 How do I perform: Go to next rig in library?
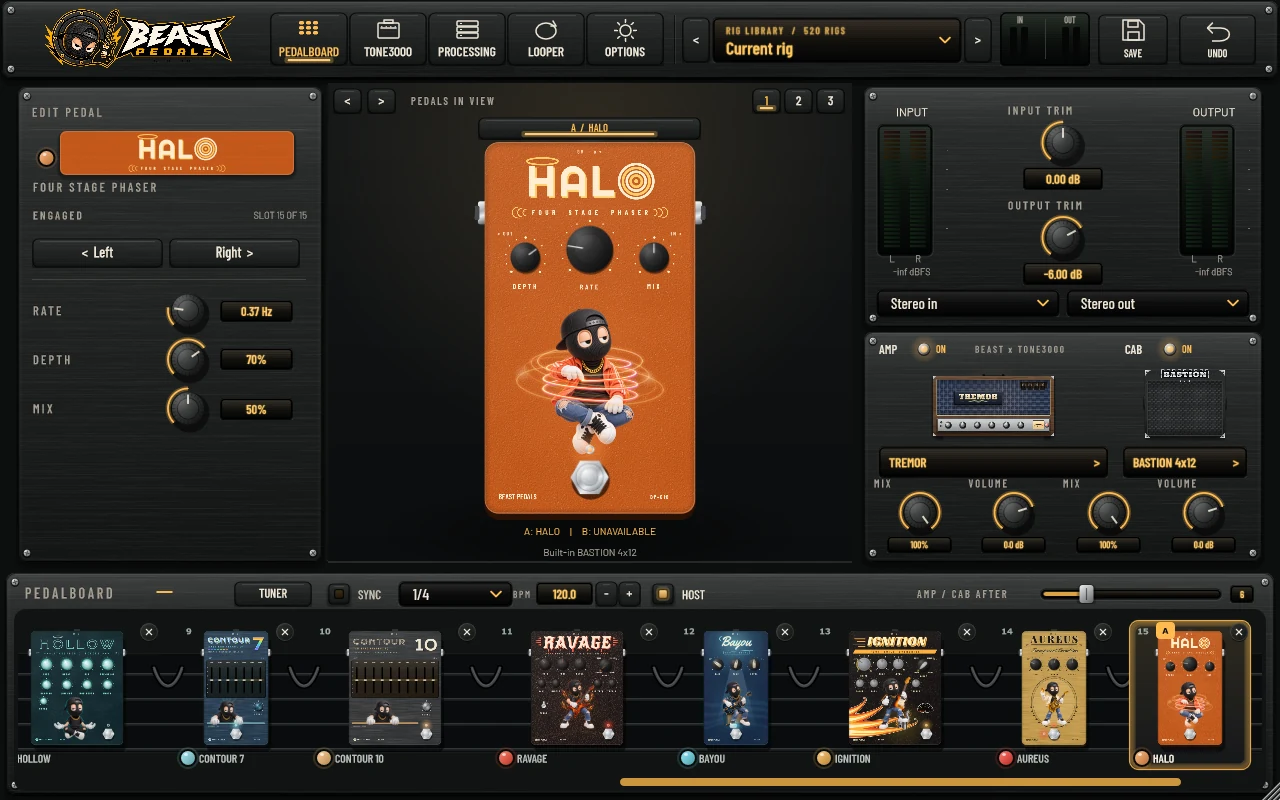pyautogui.click(x=978, y=40)
